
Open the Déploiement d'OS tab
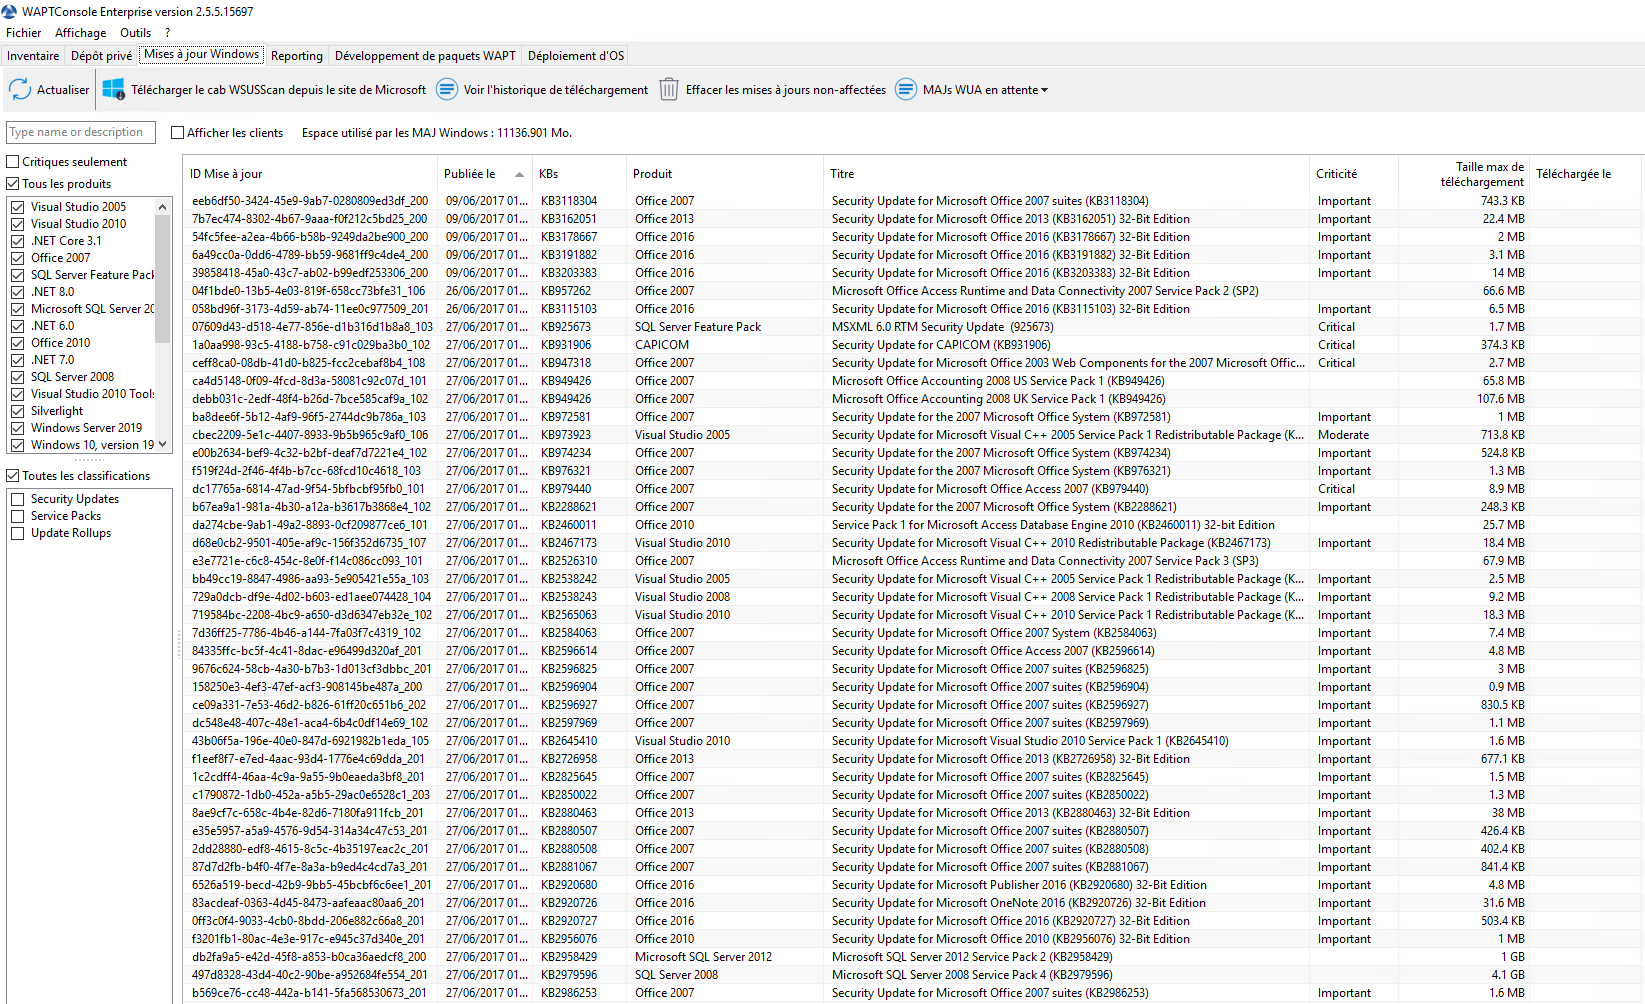click(x=576, y=56)
